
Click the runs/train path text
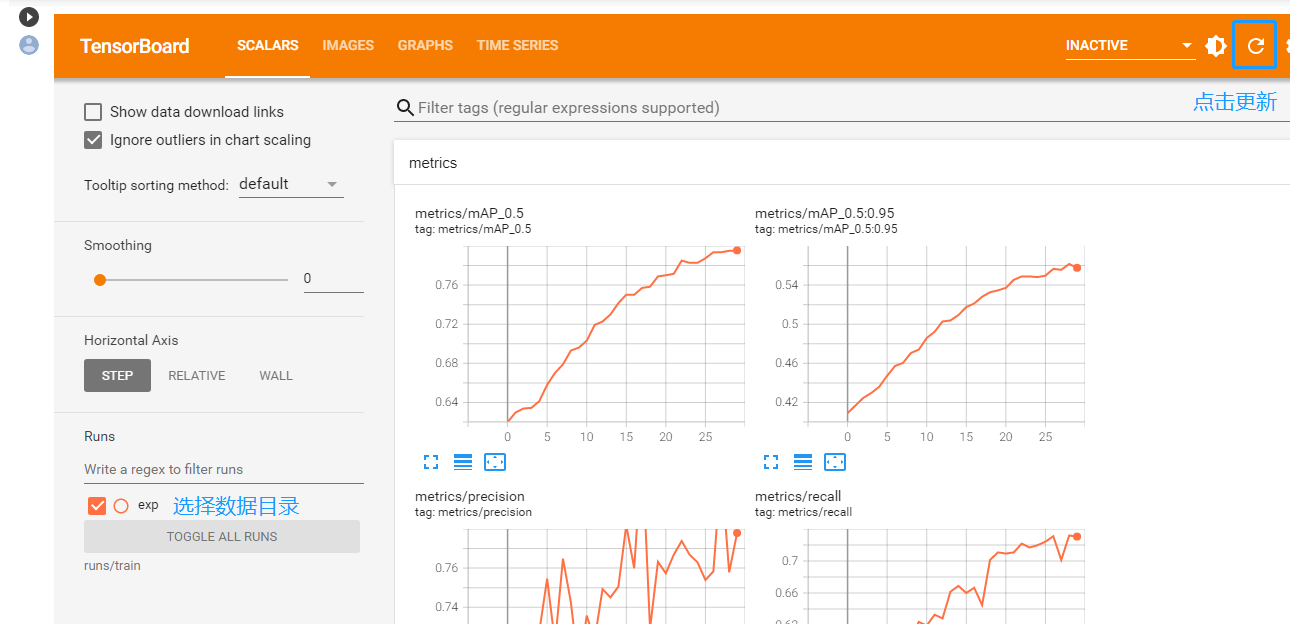point(112,566)
